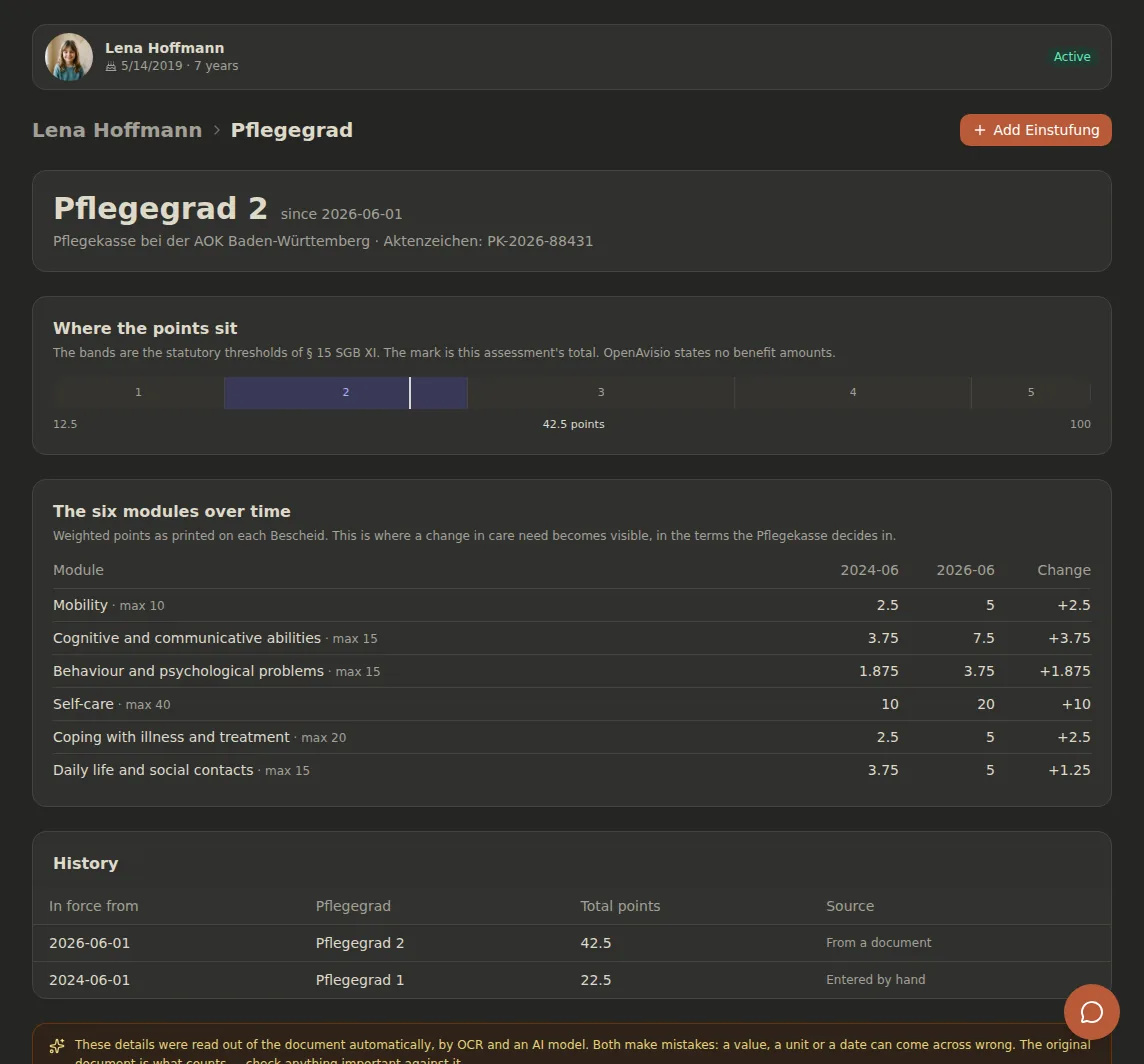Click the 'Where the points sit' heading

[145, 328]
